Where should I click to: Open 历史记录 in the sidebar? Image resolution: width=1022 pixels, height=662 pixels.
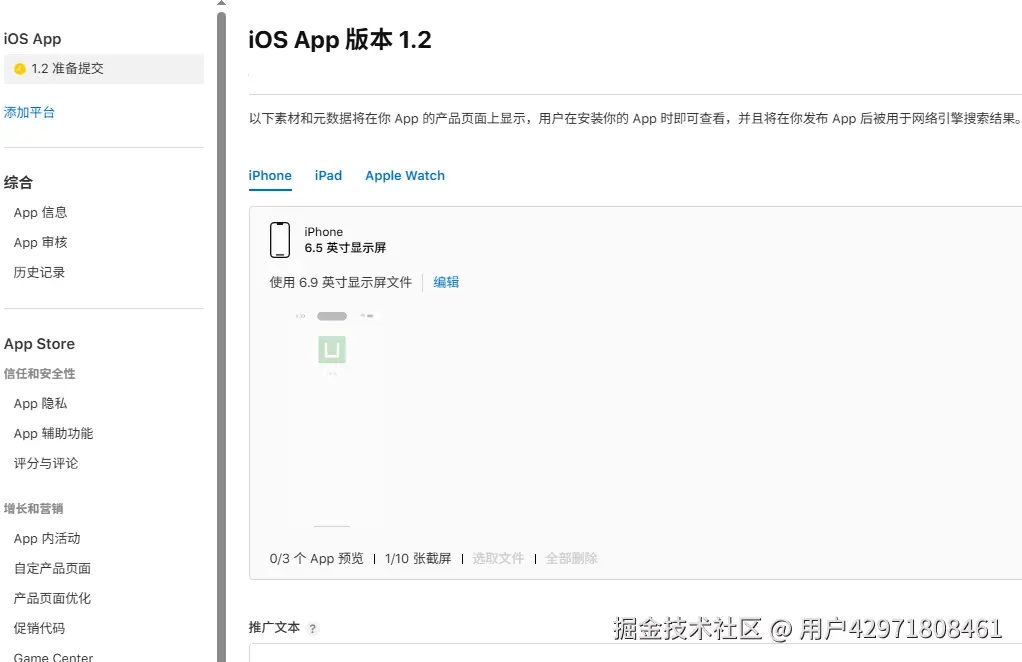pyautogui.click(x=39, y=272)
